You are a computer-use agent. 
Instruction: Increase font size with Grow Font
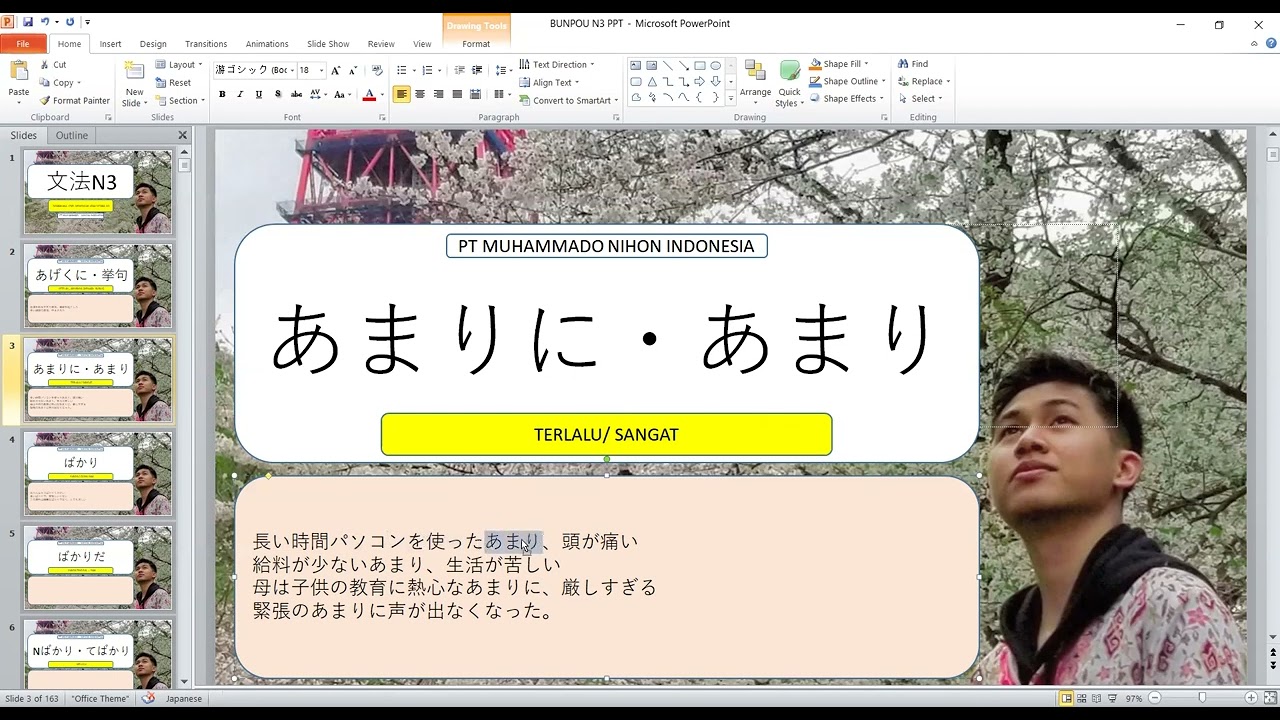(335, 70)
